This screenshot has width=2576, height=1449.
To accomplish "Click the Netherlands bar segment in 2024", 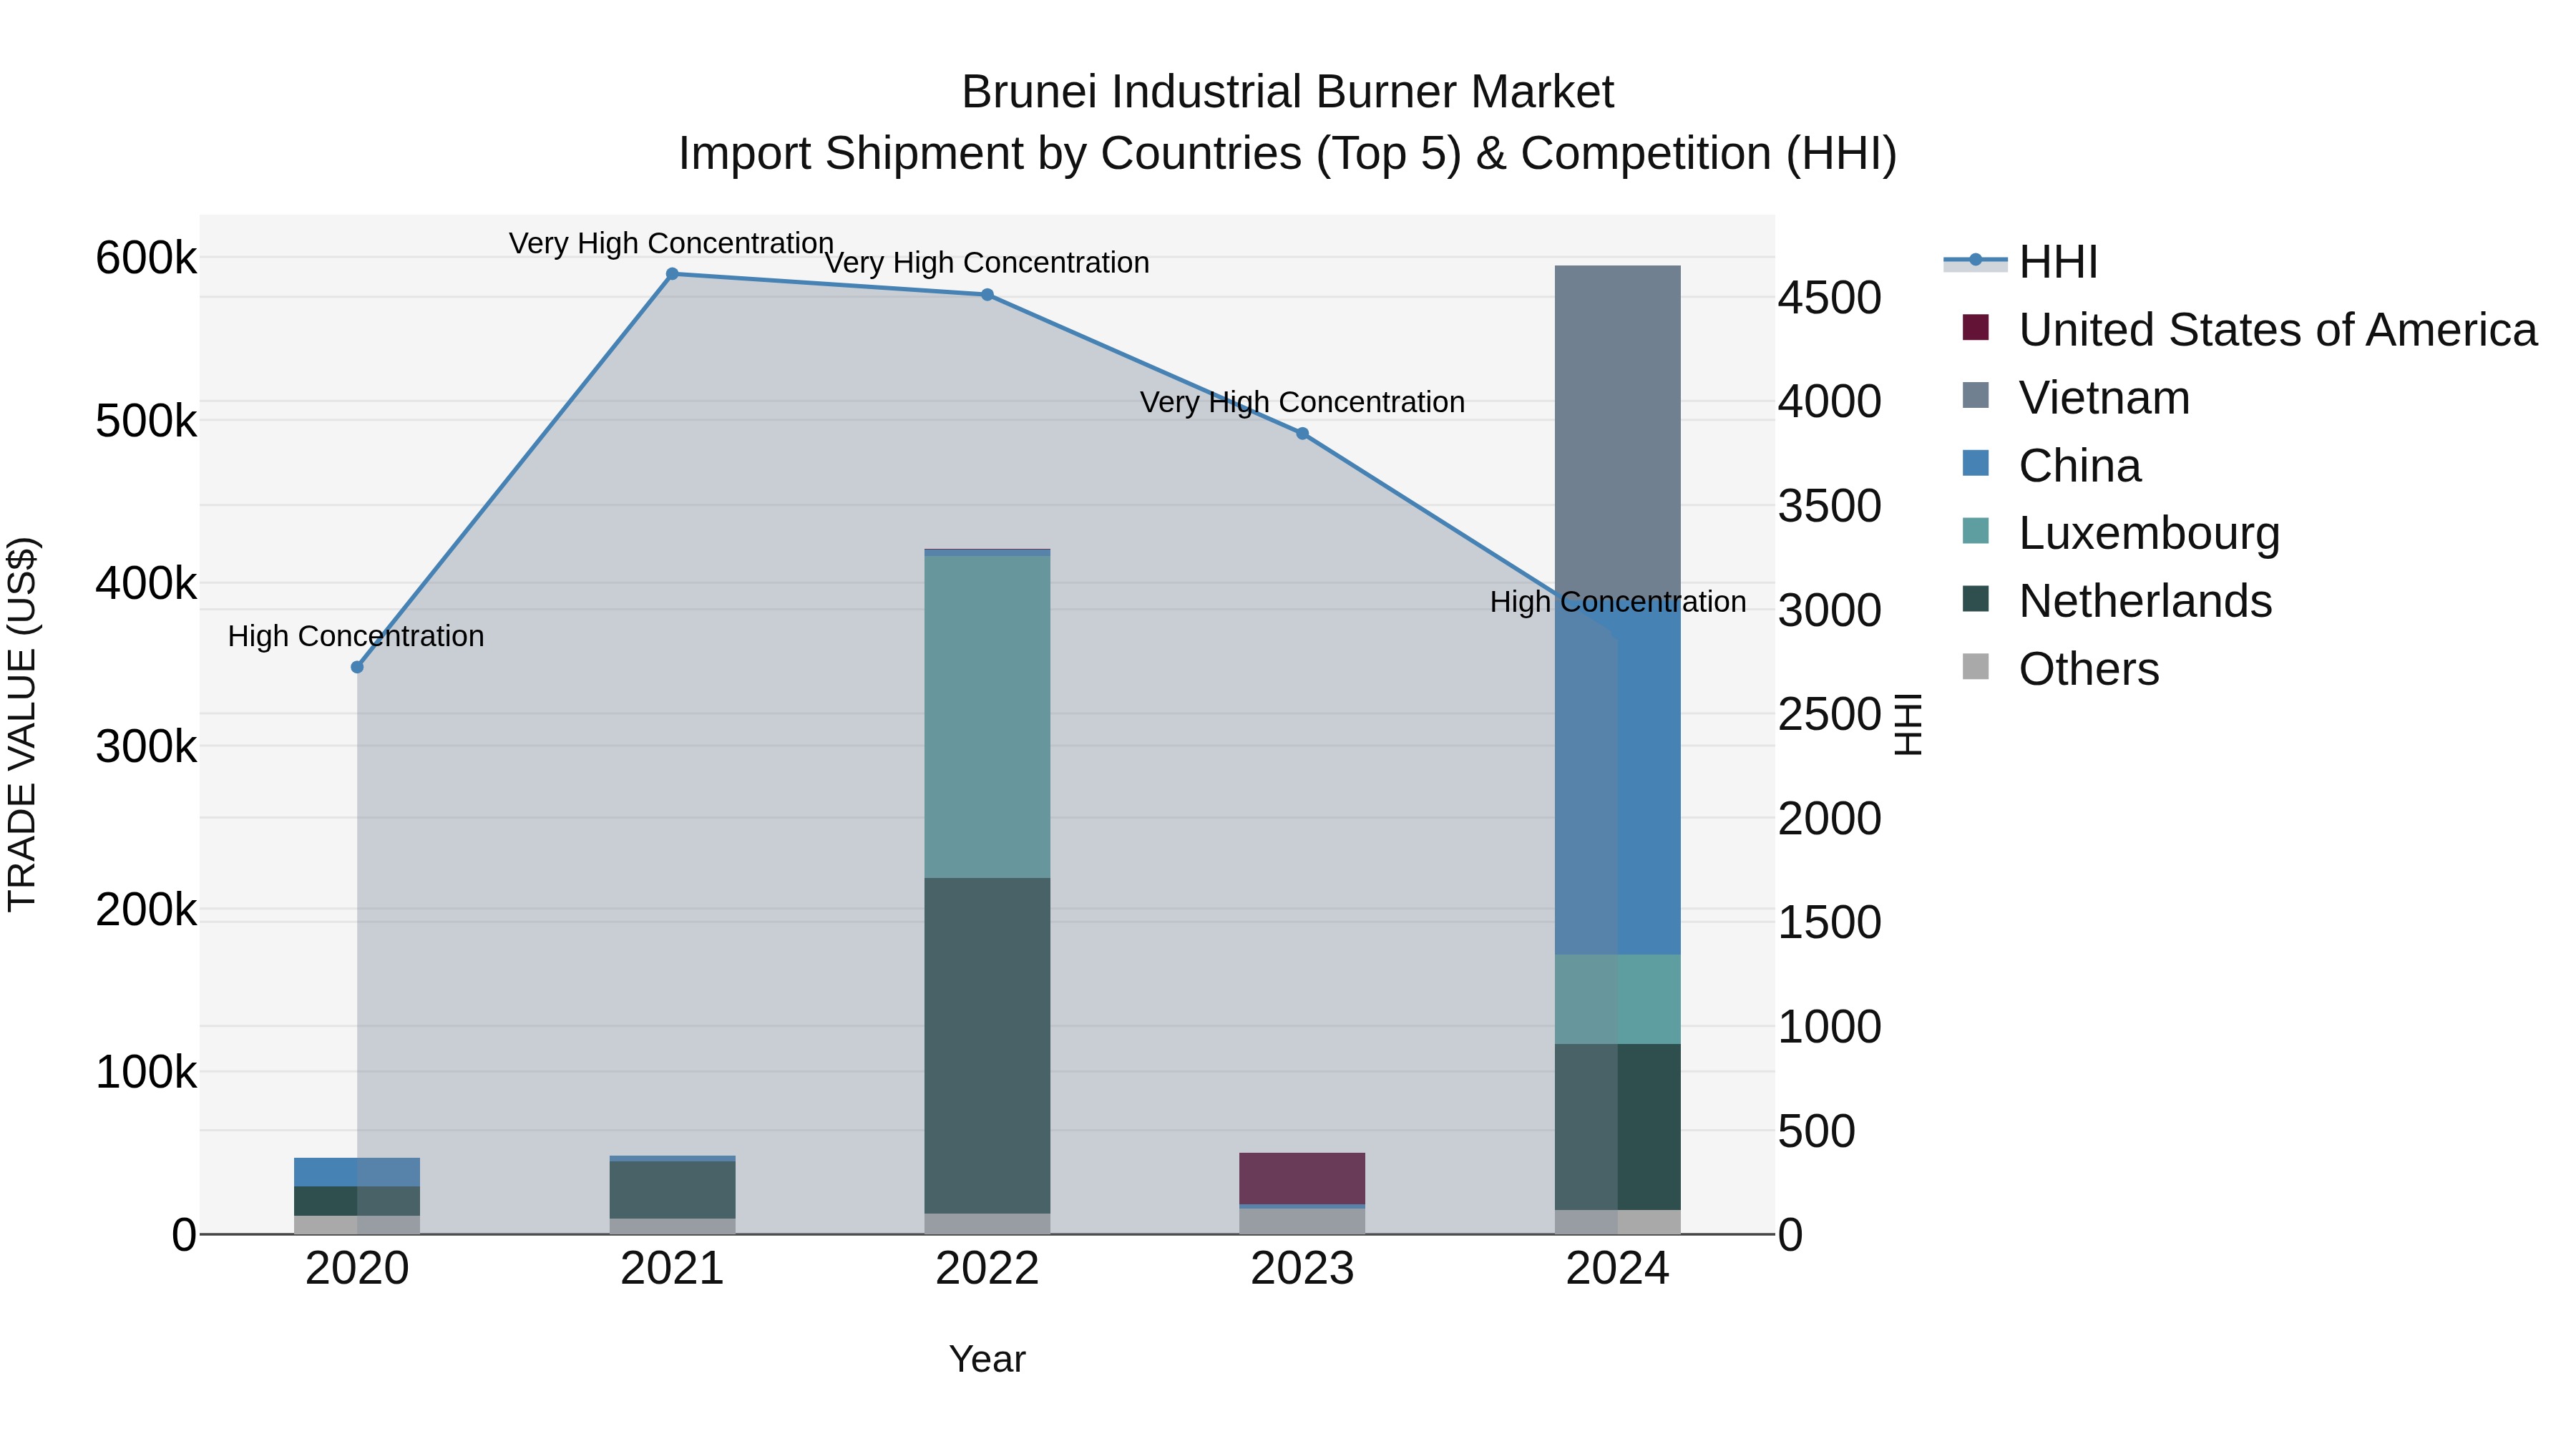I will (x=1617, y=1127).
